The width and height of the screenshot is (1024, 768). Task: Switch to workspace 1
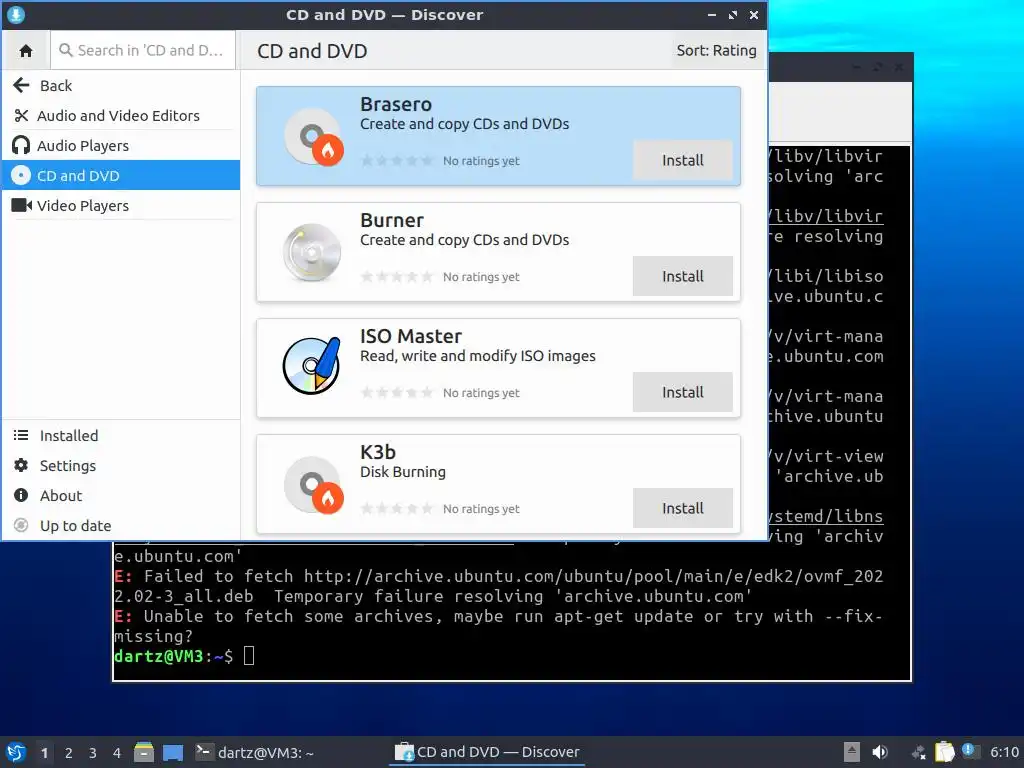44,753
